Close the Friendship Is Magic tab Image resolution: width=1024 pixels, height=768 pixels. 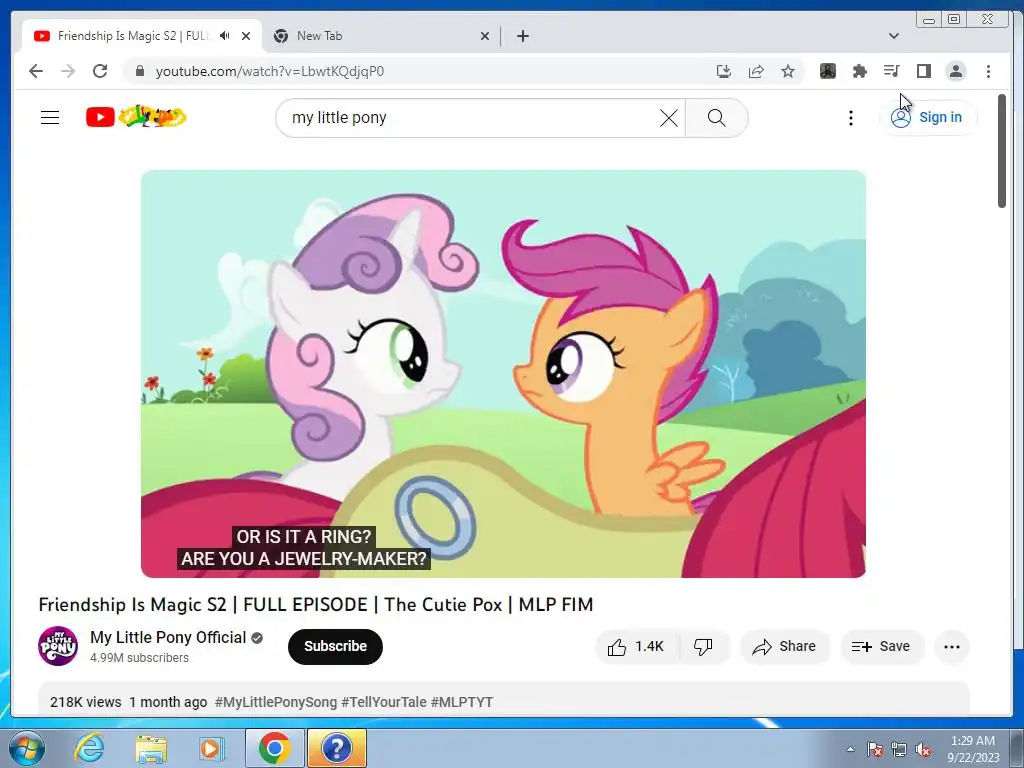click(x=246, y=36)
